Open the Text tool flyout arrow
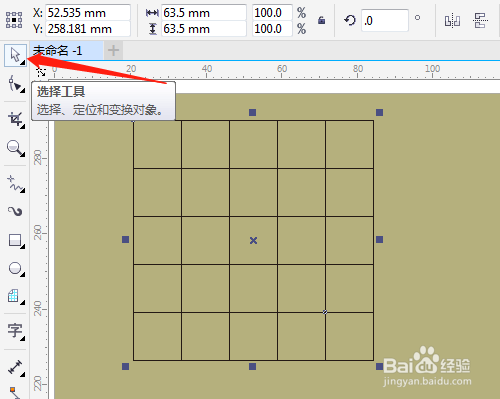Viewport: 500px width, 399px height. tap(22, 339)
